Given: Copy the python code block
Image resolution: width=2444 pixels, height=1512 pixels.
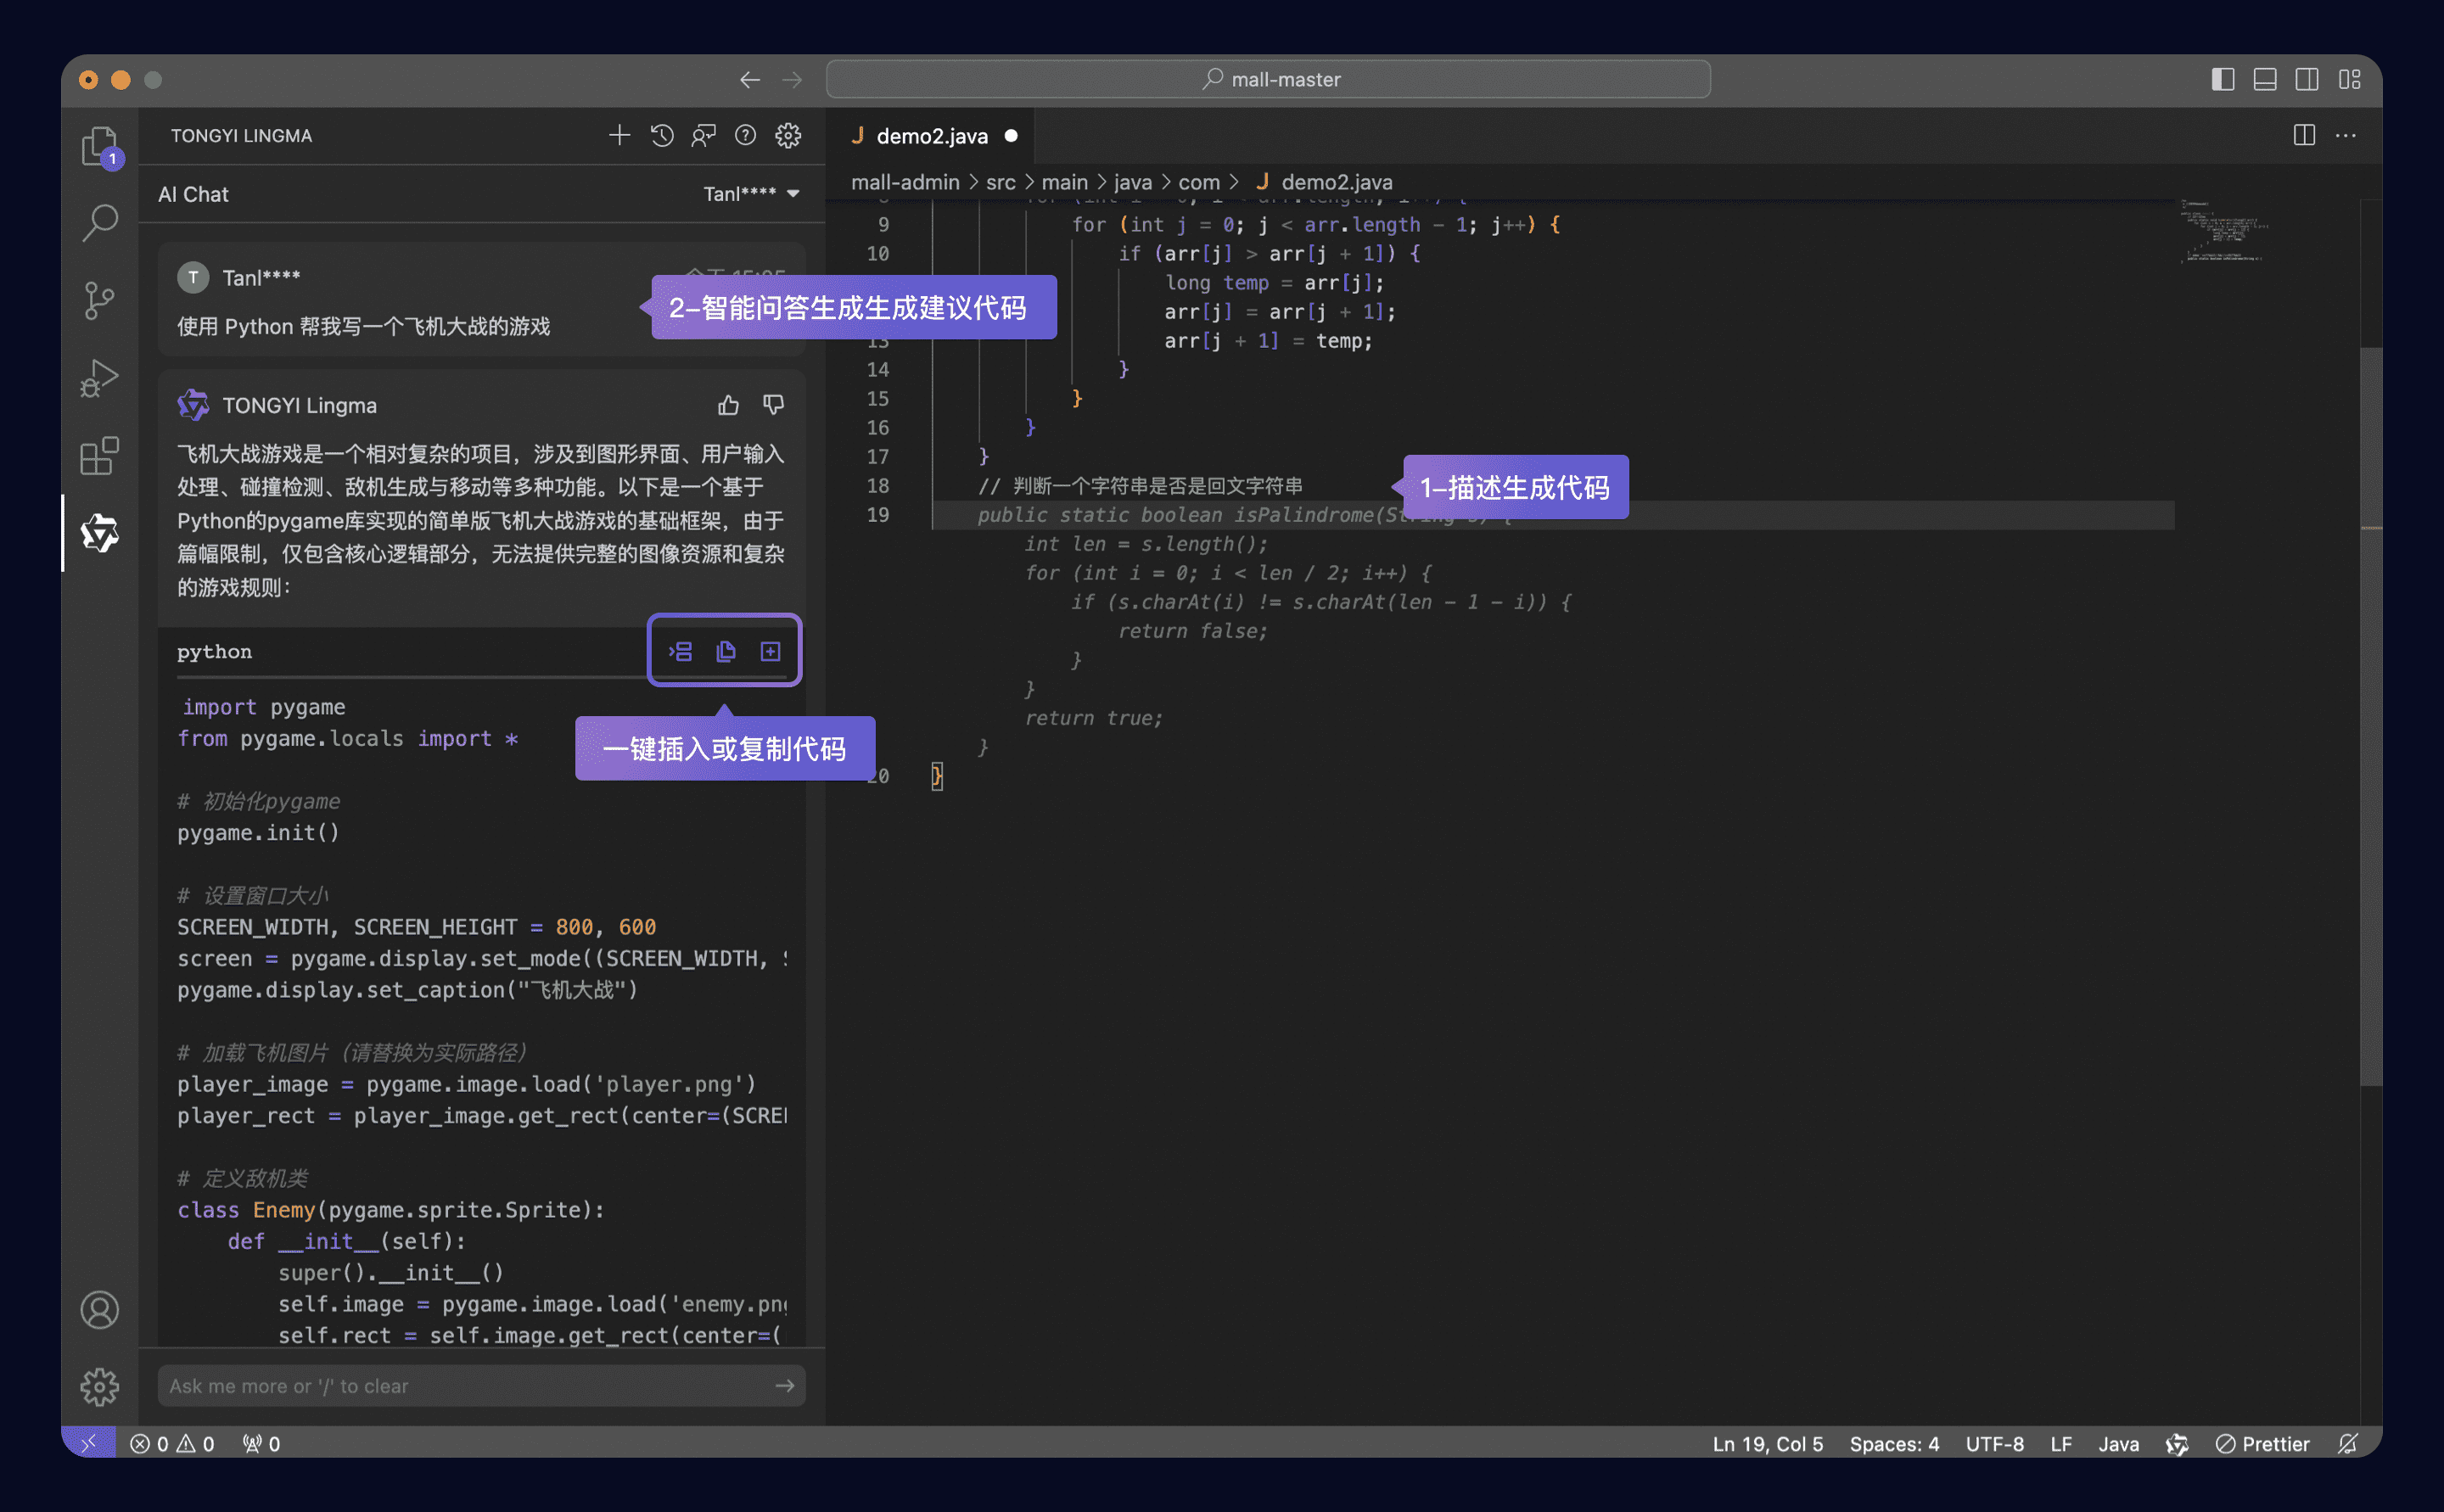Looking at the screenshot, I should (726, 652).
